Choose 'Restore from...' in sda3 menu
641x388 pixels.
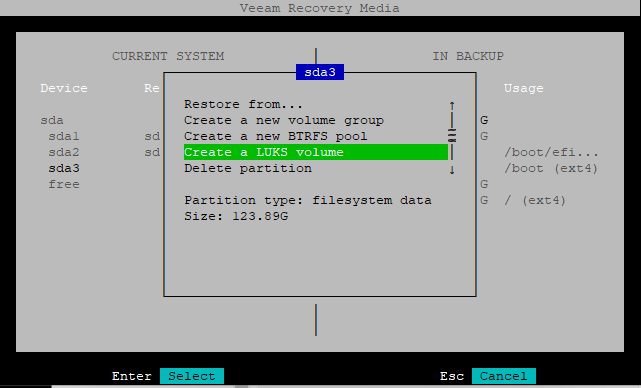243,104
